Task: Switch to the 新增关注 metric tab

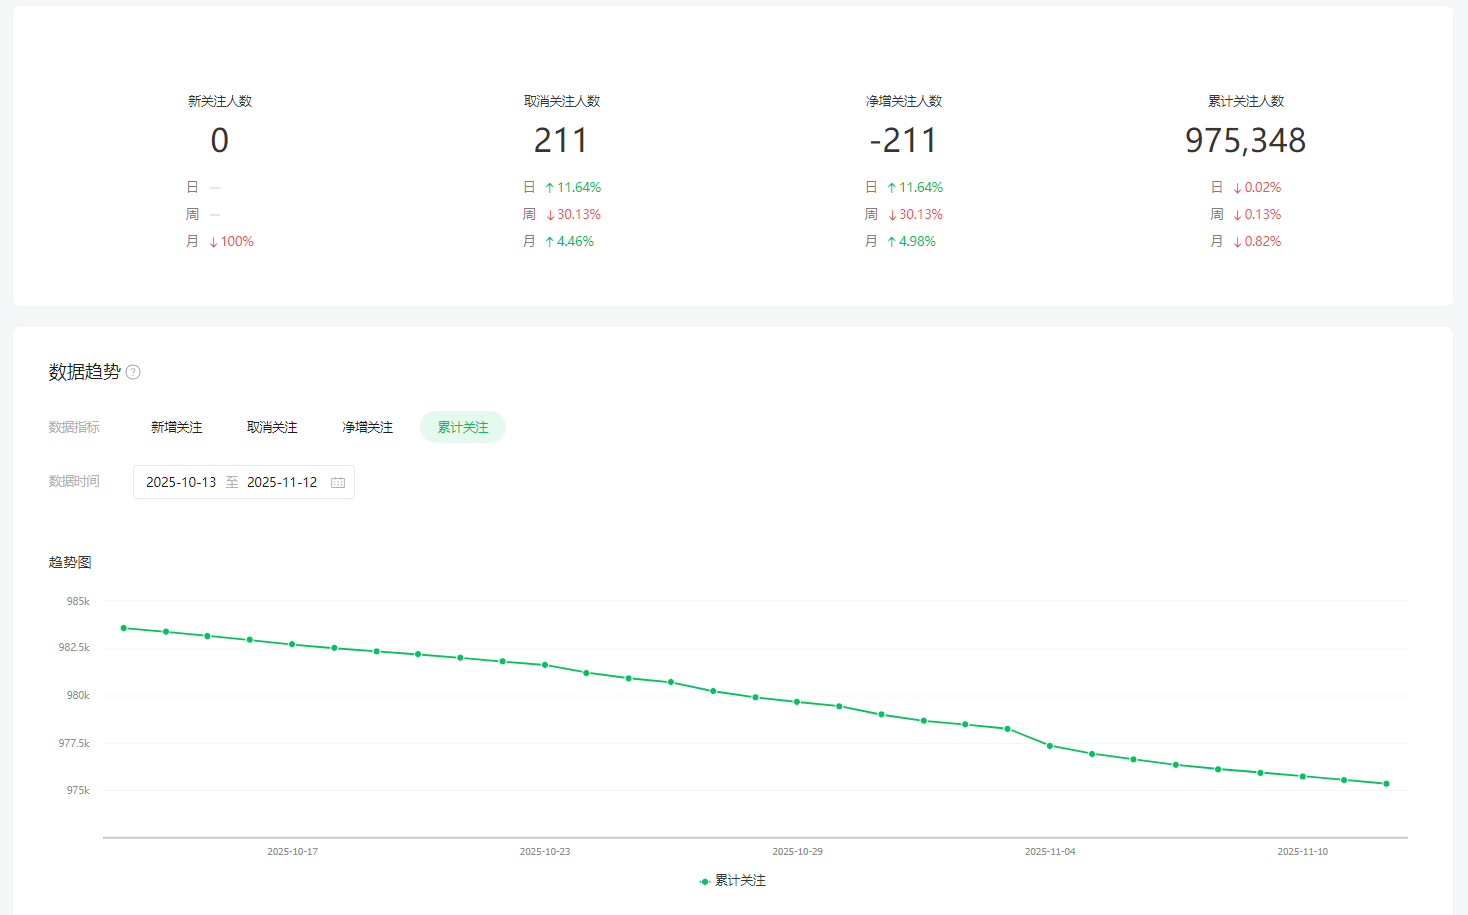Action: [x=177, y=427]
